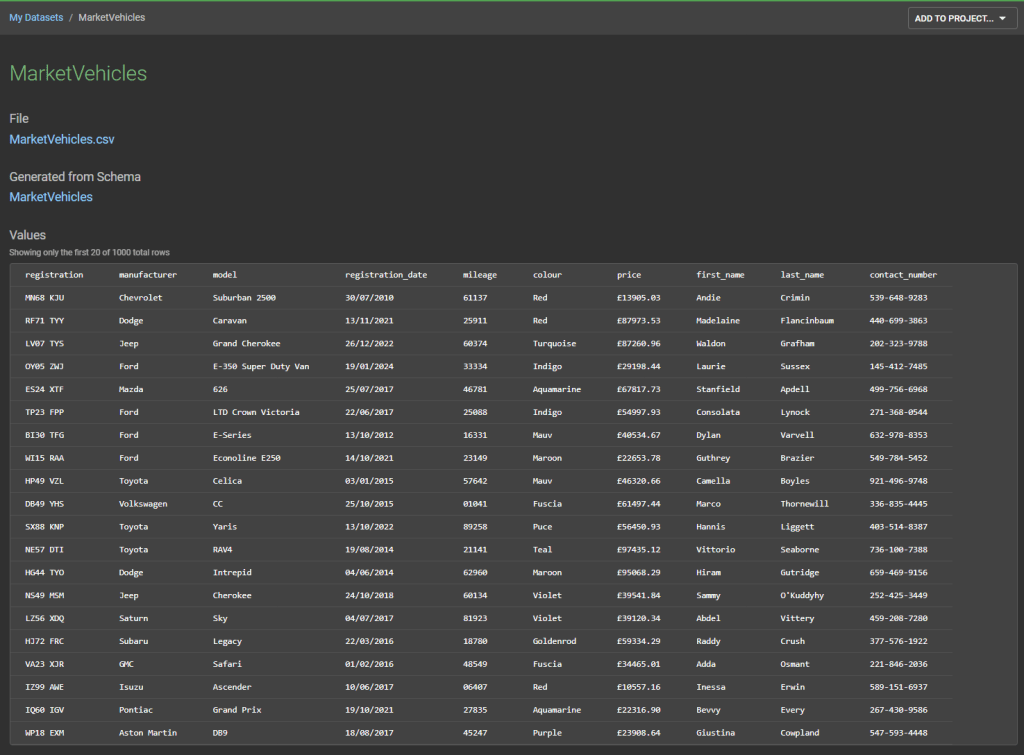This screenshot has width=1024, height=755.
Task: Select the registration_date column header
Action: point(386,275)
